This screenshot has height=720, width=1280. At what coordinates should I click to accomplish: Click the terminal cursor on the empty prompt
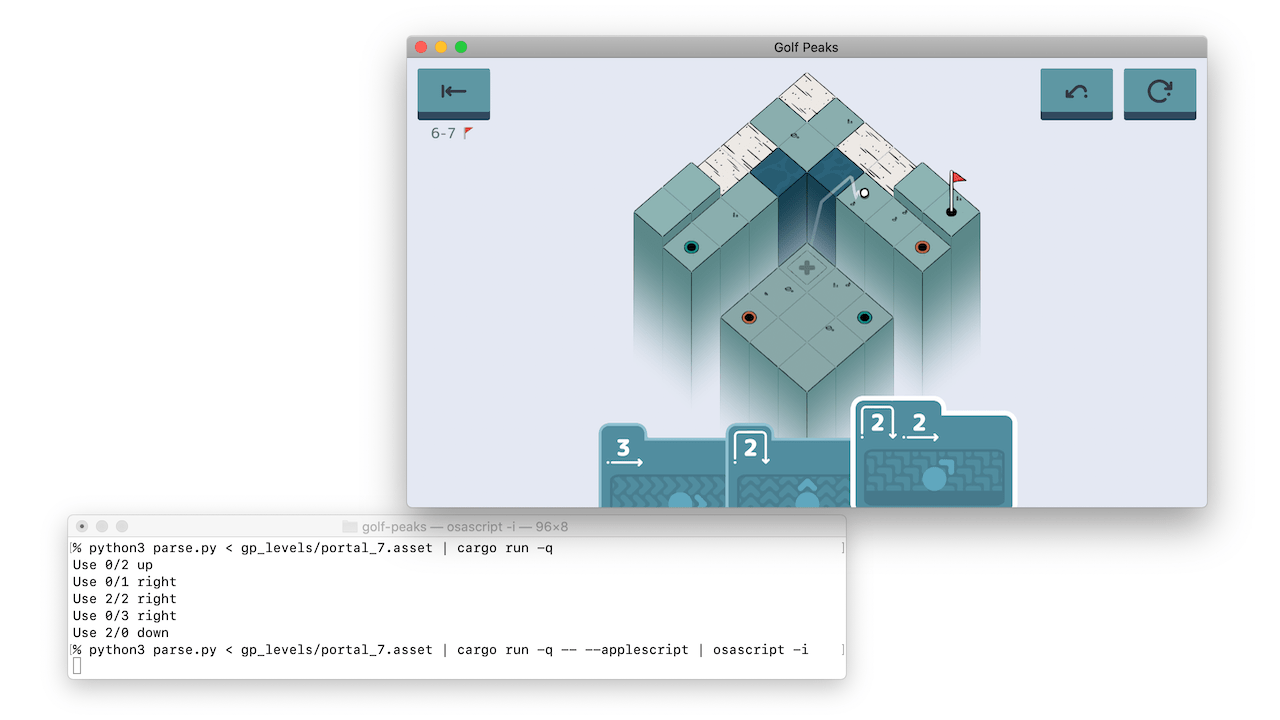tap(77, 666)
